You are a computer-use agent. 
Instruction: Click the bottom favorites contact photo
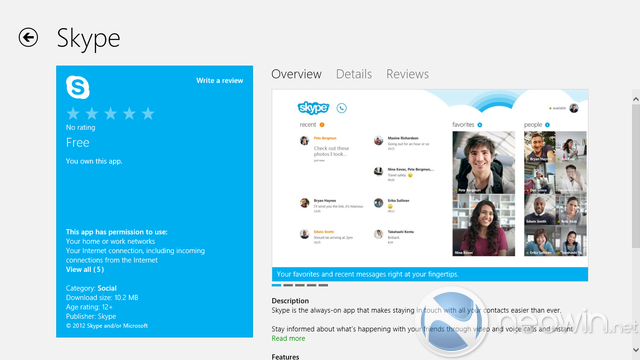484,225
